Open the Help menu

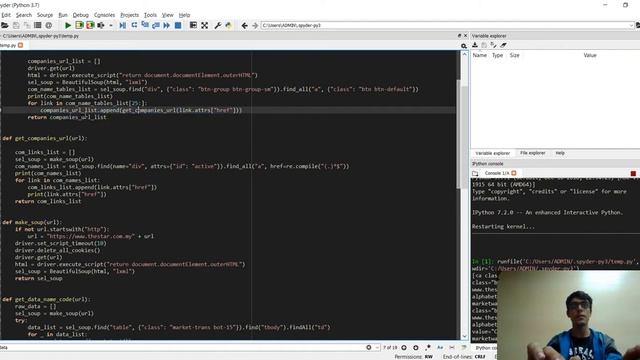click(x=184, y=15)
